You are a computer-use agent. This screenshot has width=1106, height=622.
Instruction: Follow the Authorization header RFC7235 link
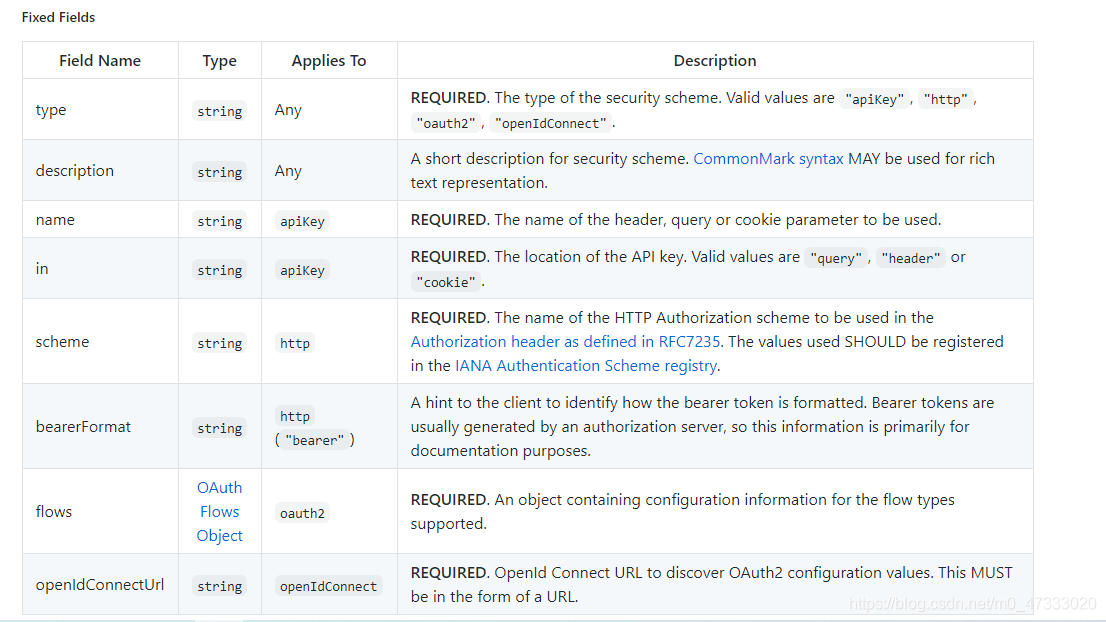click(567, 341)
